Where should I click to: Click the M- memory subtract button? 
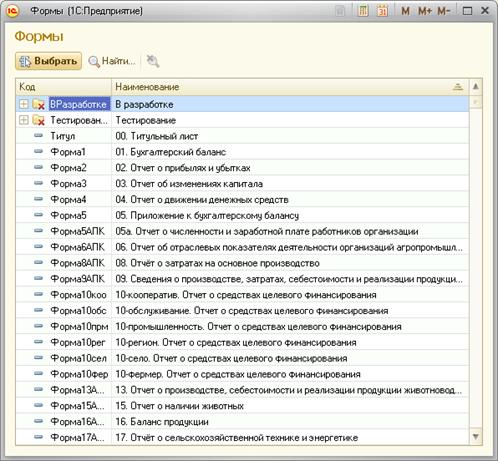(x=444, y=11)
